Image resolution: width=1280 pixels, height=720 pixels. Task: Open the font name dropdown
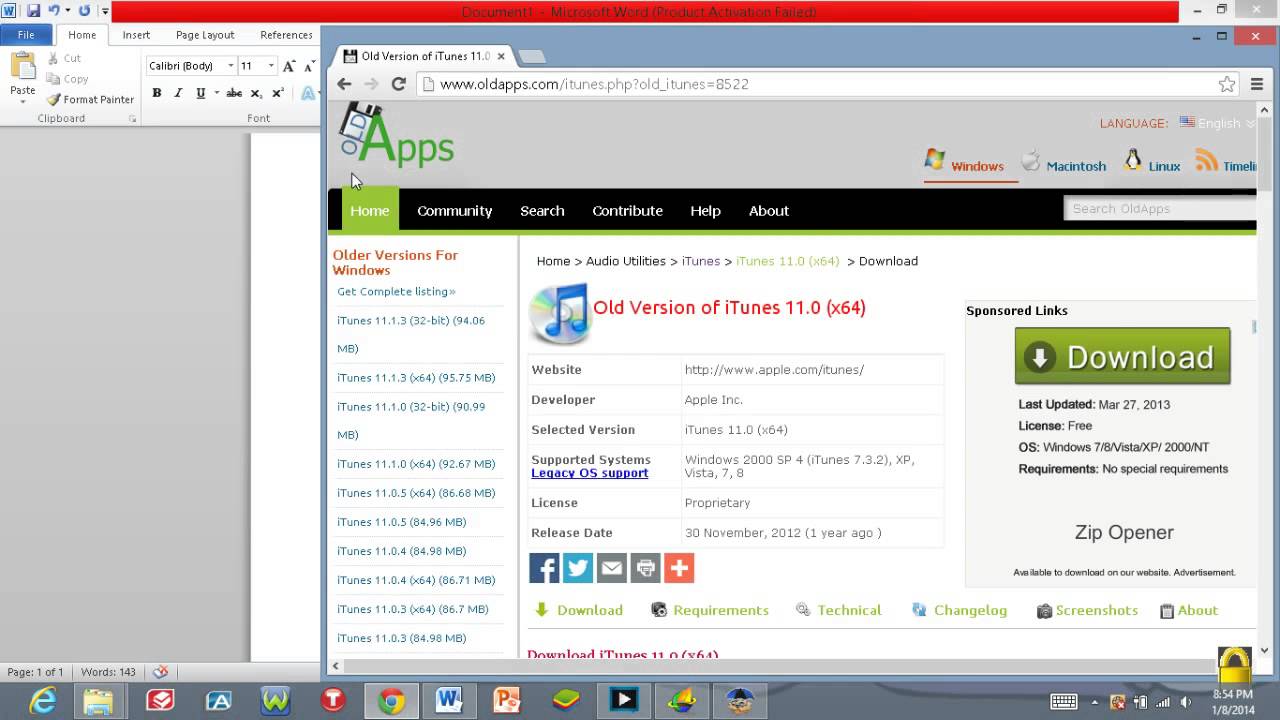click(231, 66)
